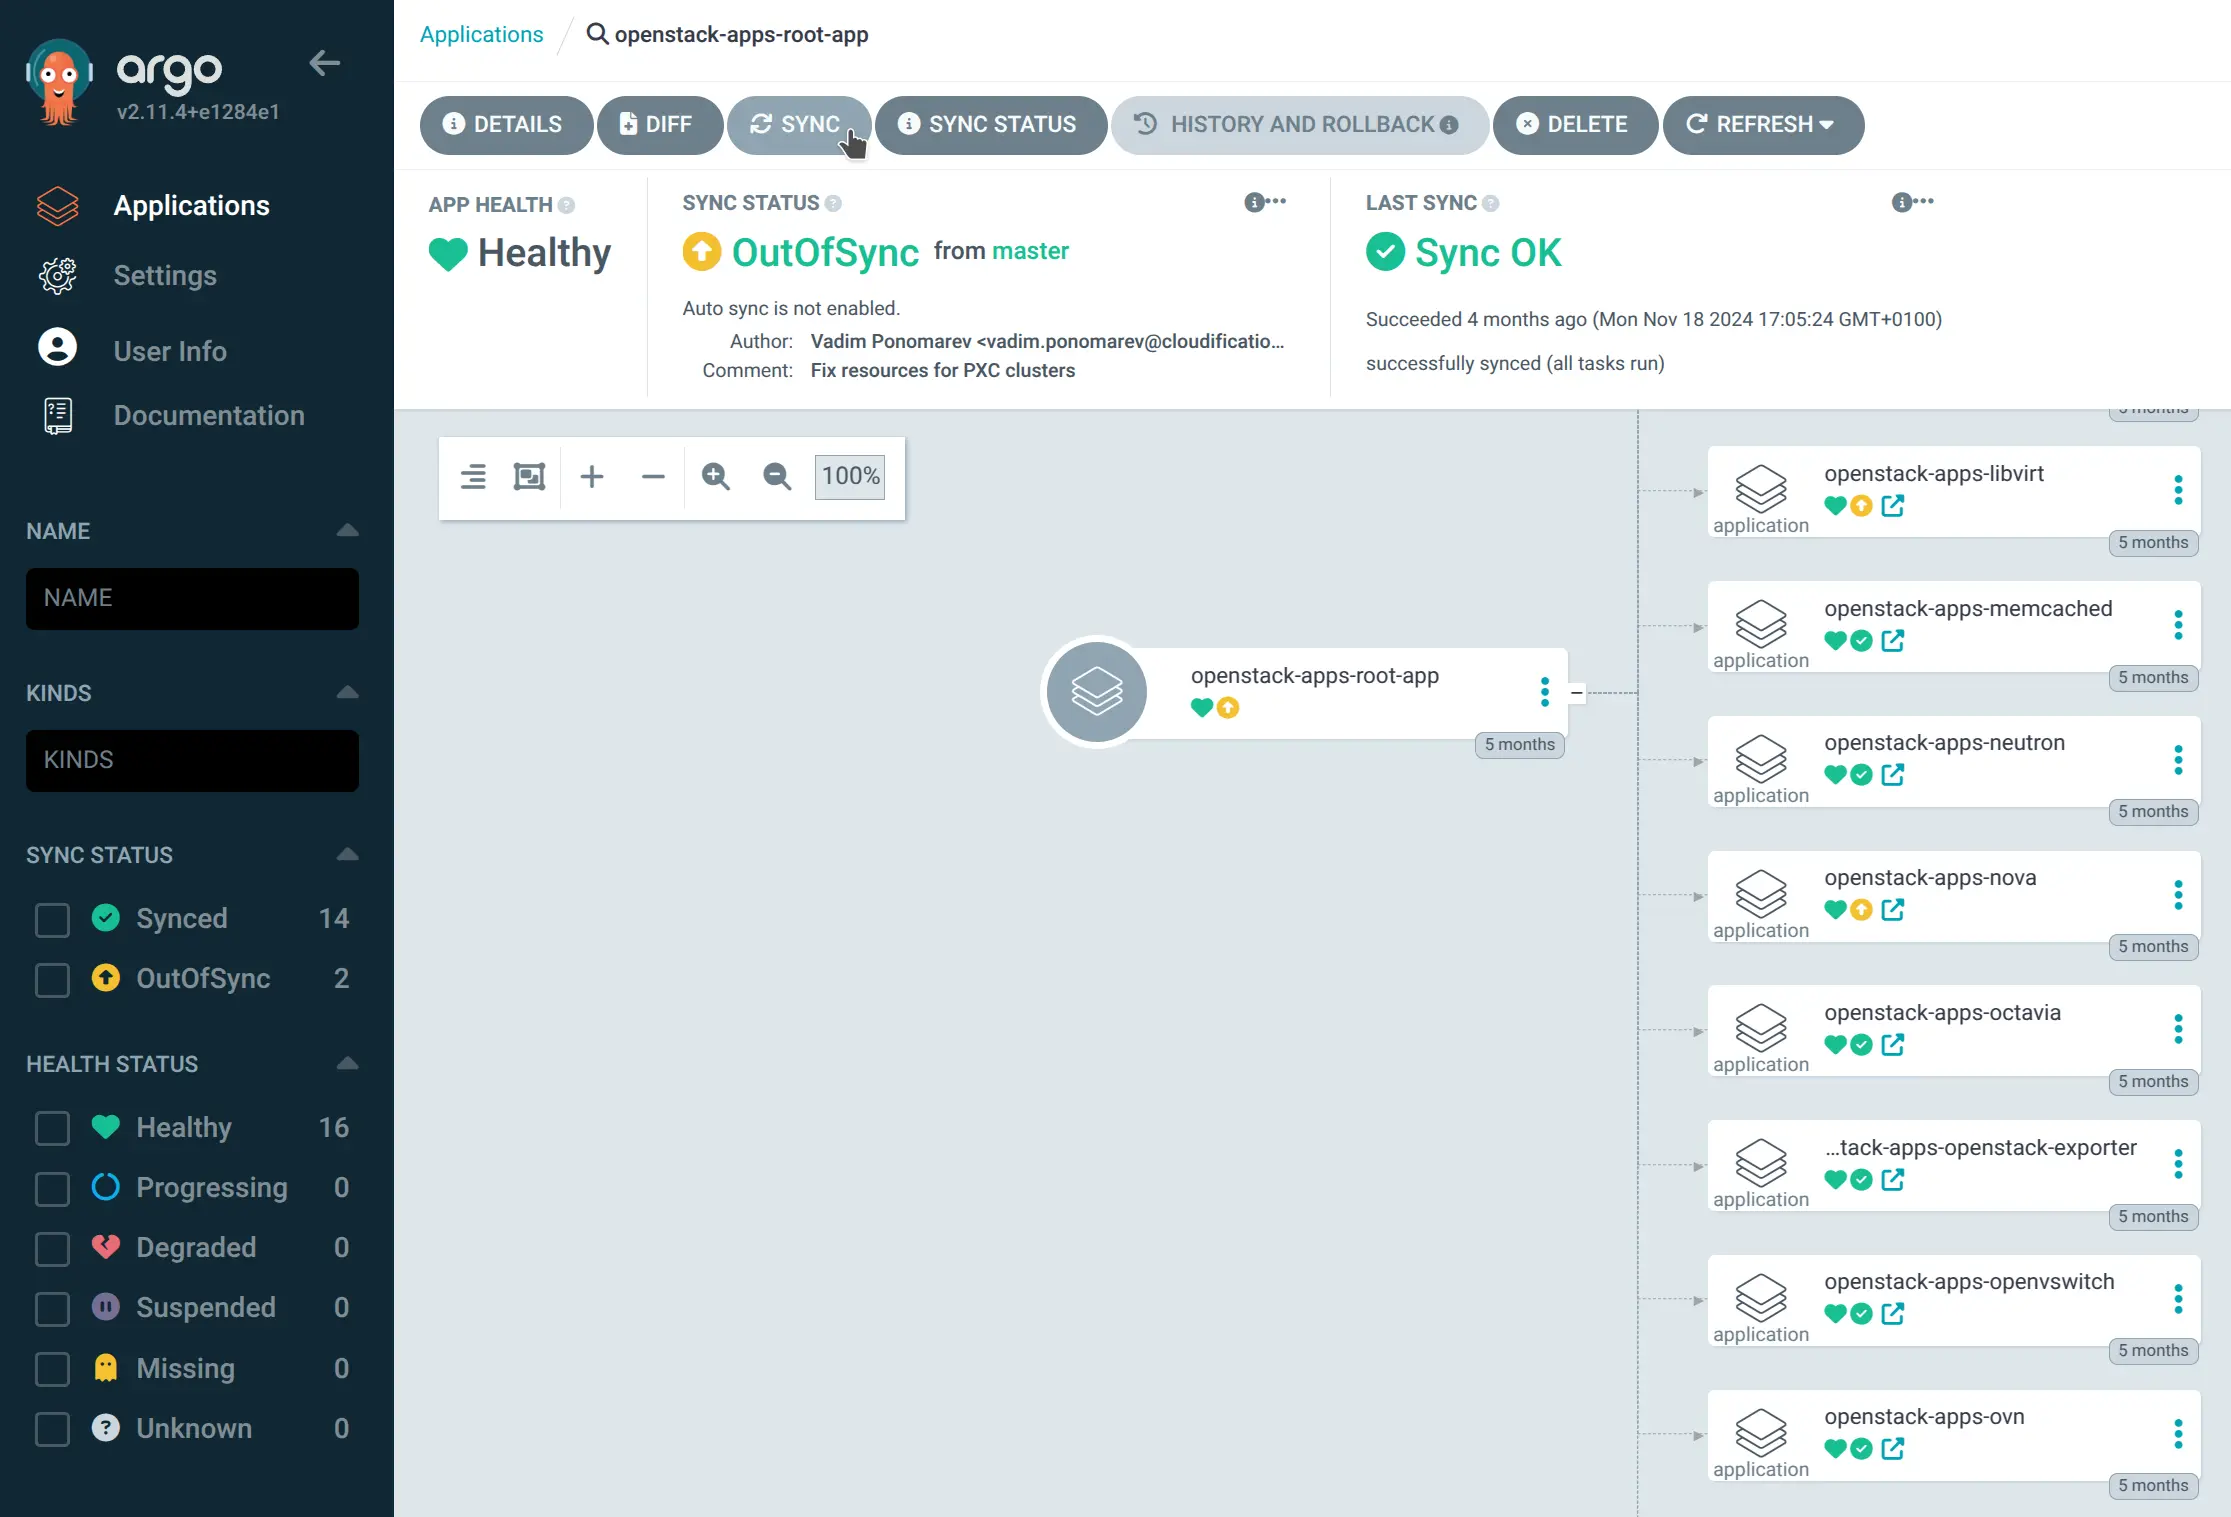Collapse the HEALTH STATUS filter section
The image size is (2231, 1517).
point(347,1063)
